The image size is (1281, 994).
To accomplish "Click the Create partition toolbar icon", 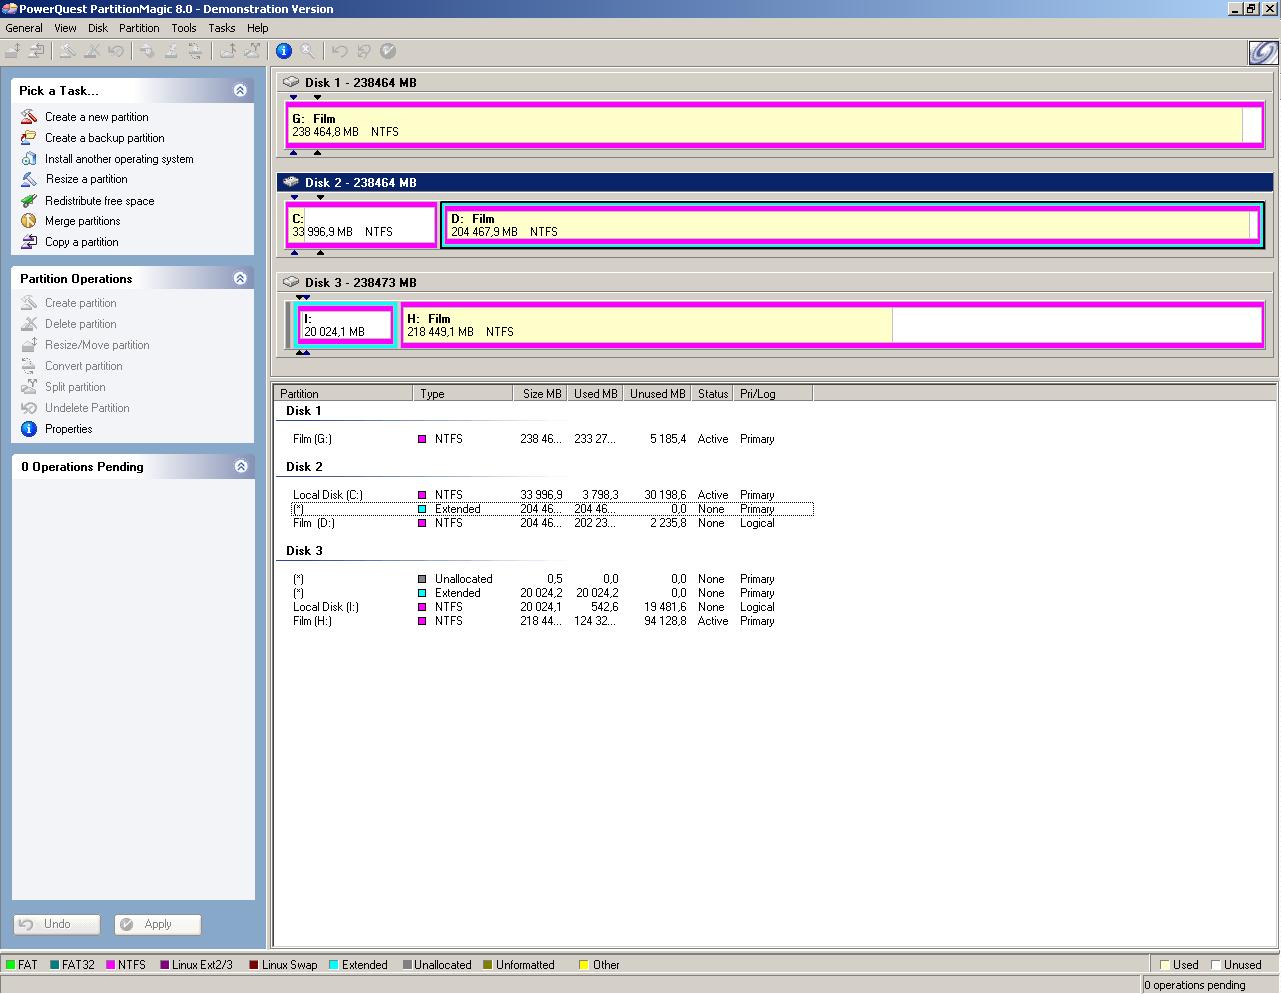I will (67, 51).
